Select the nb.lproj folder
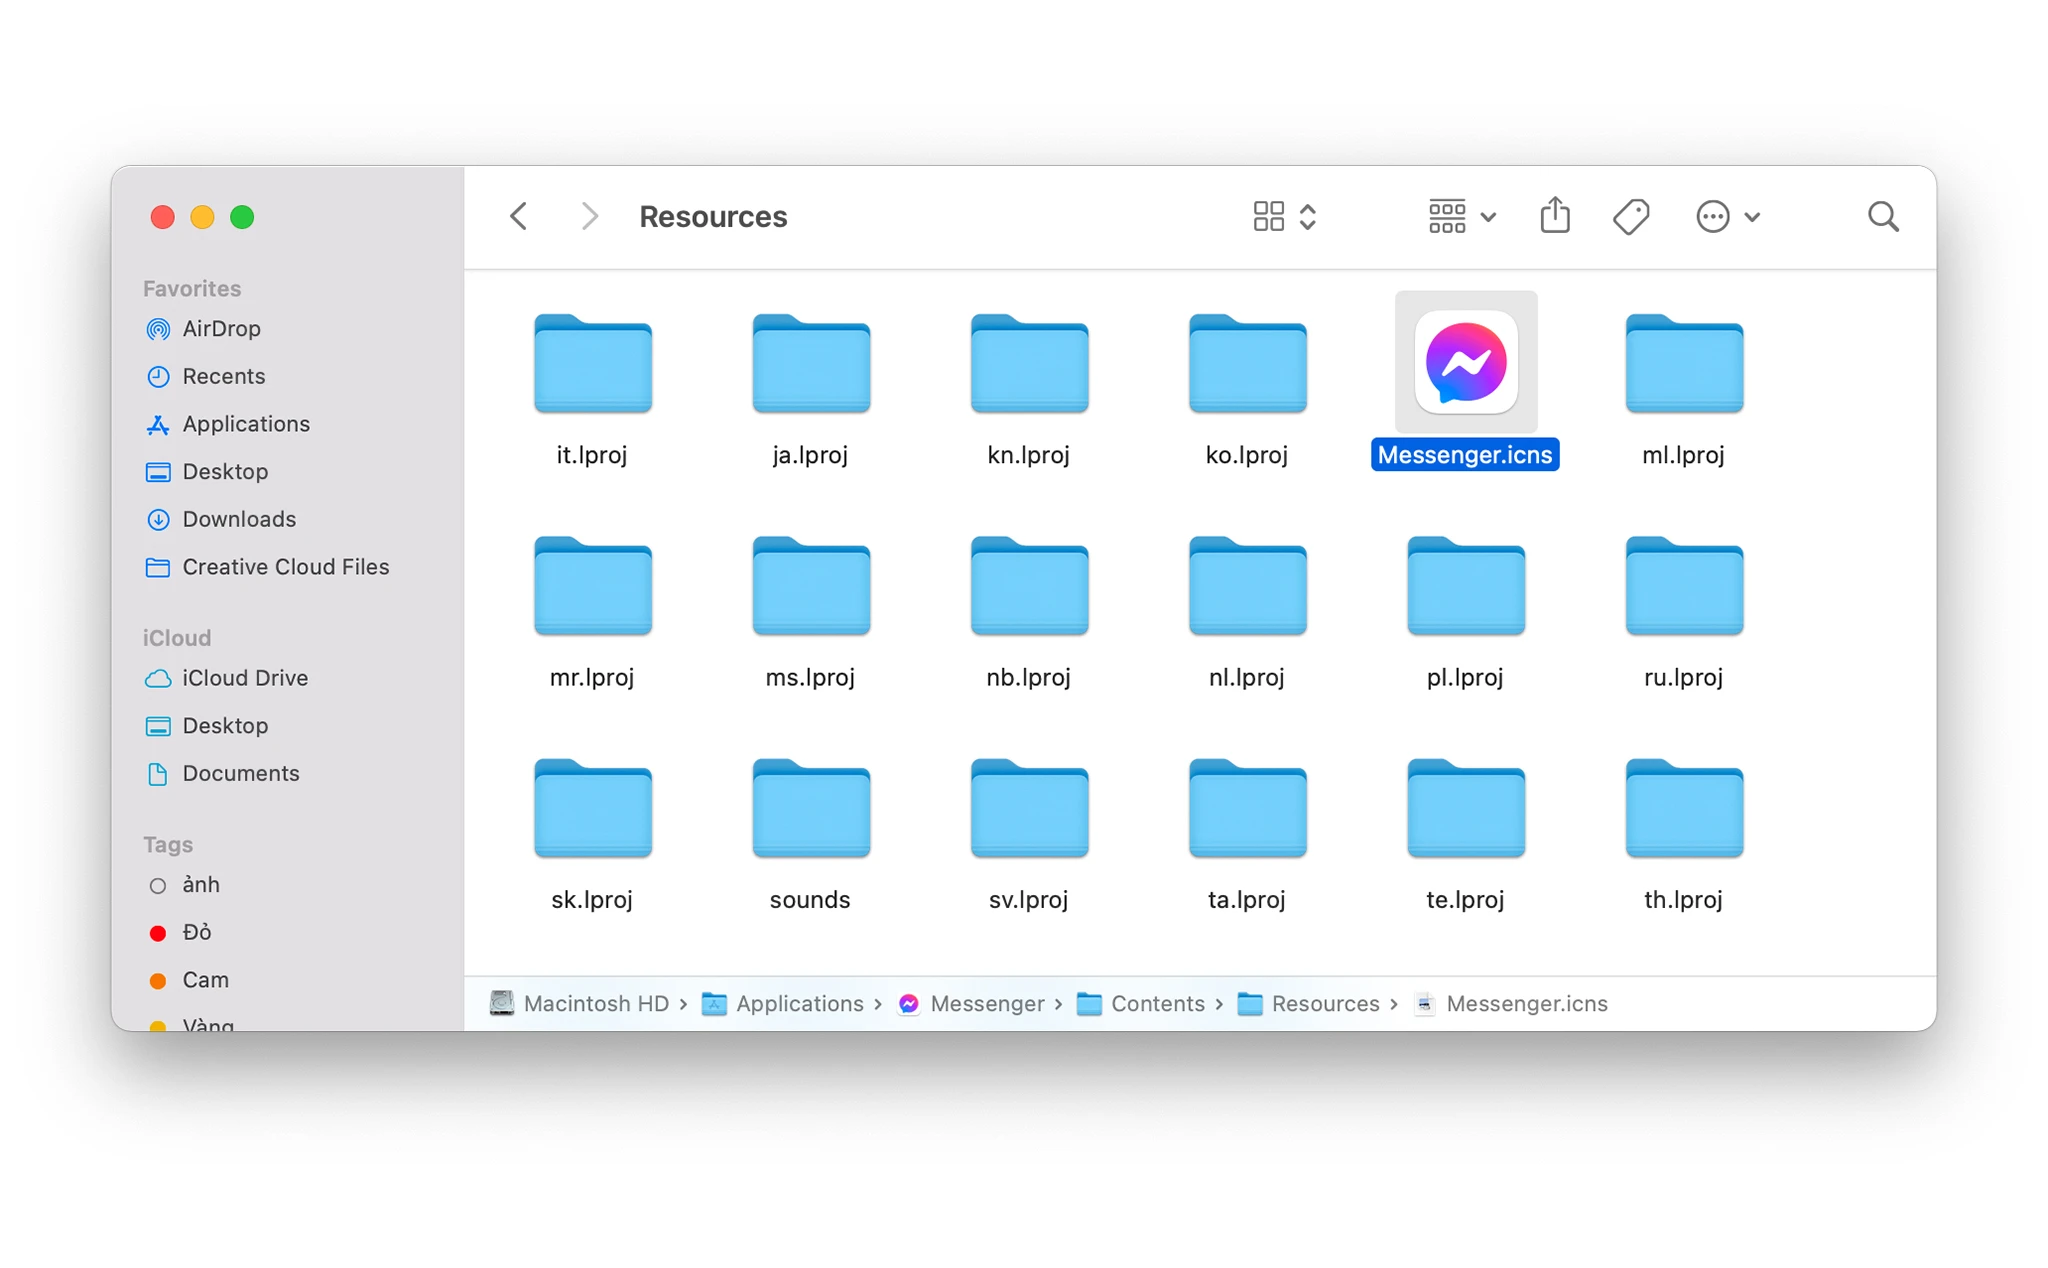Screen dimensions: 2048x1268 [1029, 585]
